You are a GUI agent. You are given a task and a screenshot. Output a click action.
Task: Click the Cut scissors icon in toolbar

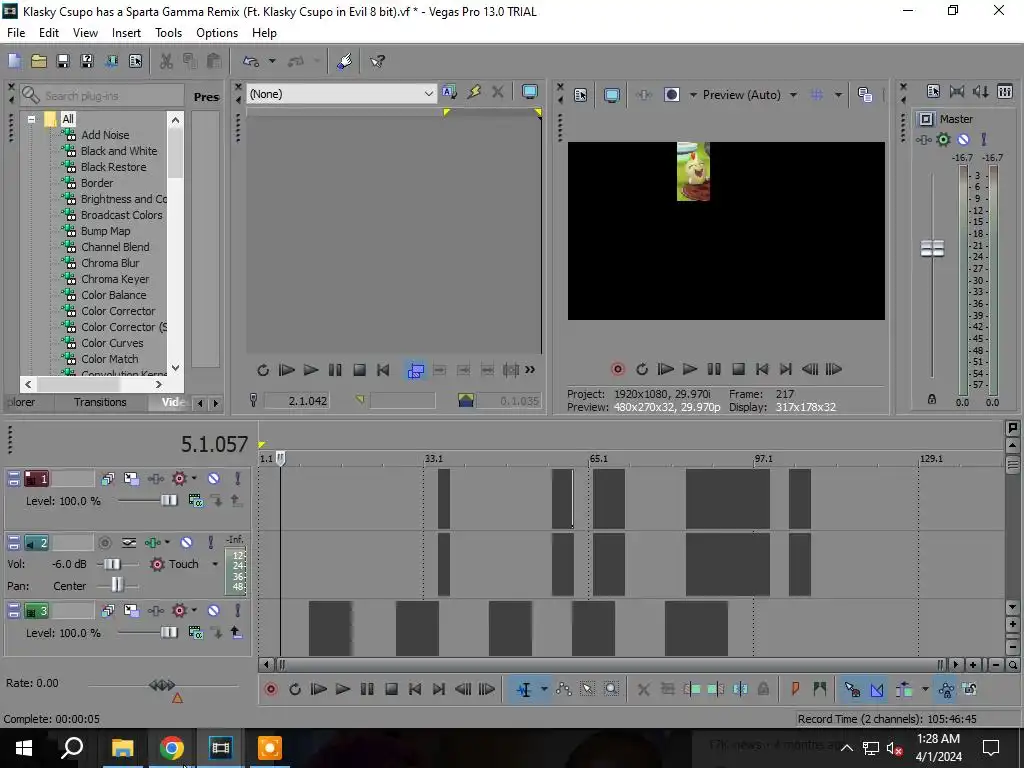coord(166,61)
